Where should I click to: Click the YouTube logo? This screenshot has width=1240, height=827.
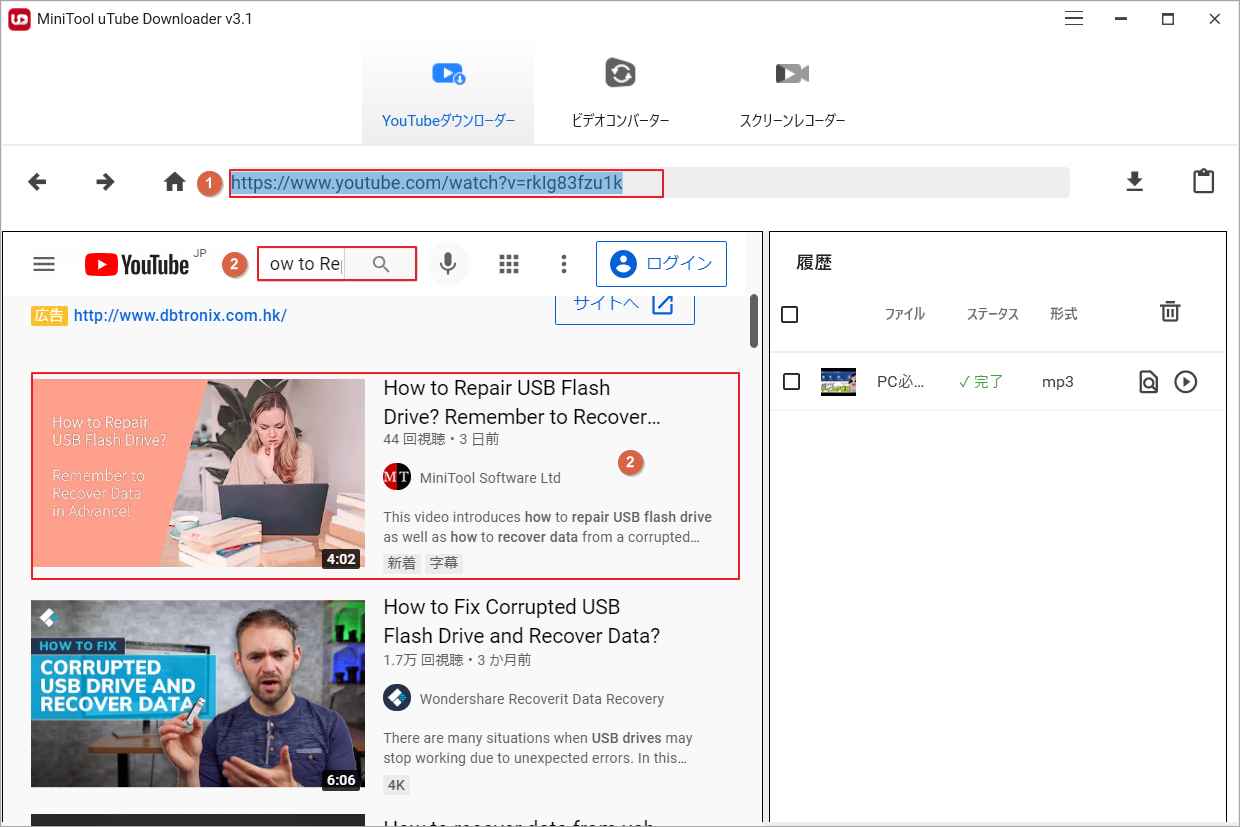137,264
